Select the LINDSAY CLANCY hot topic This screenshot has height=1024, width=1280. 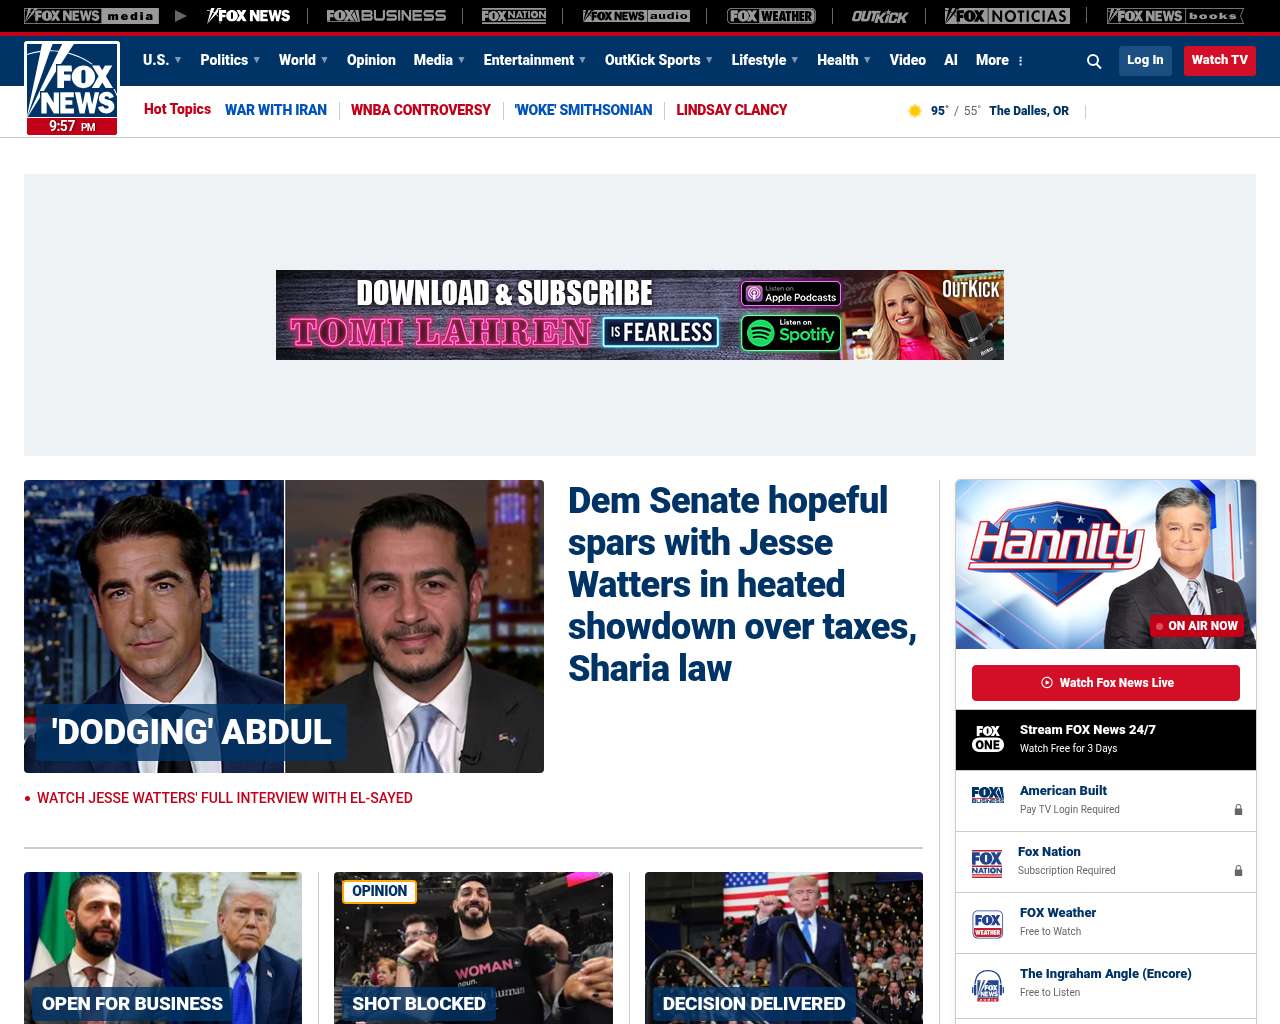(x=732, y=110)
